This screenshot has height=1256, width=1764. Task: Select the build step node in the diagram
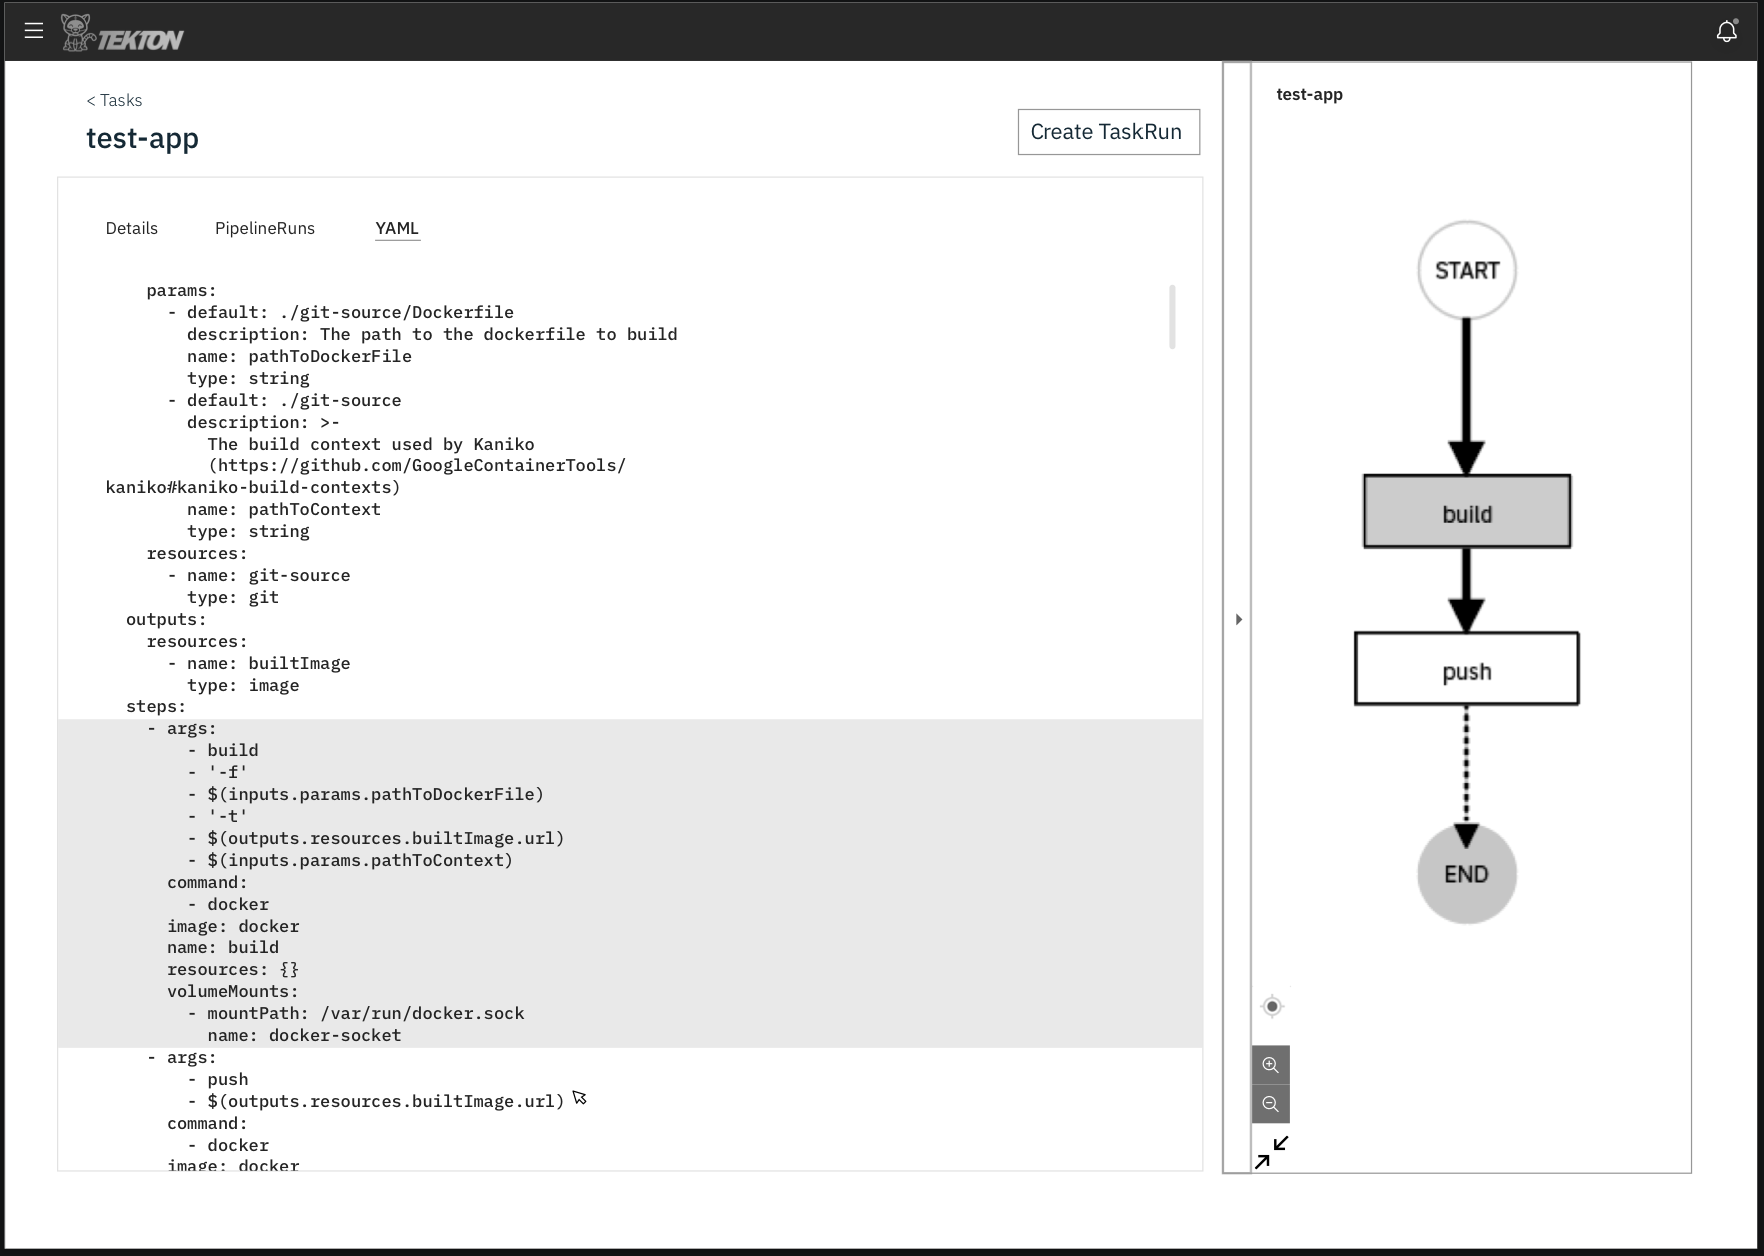(x=1466, y=512)
